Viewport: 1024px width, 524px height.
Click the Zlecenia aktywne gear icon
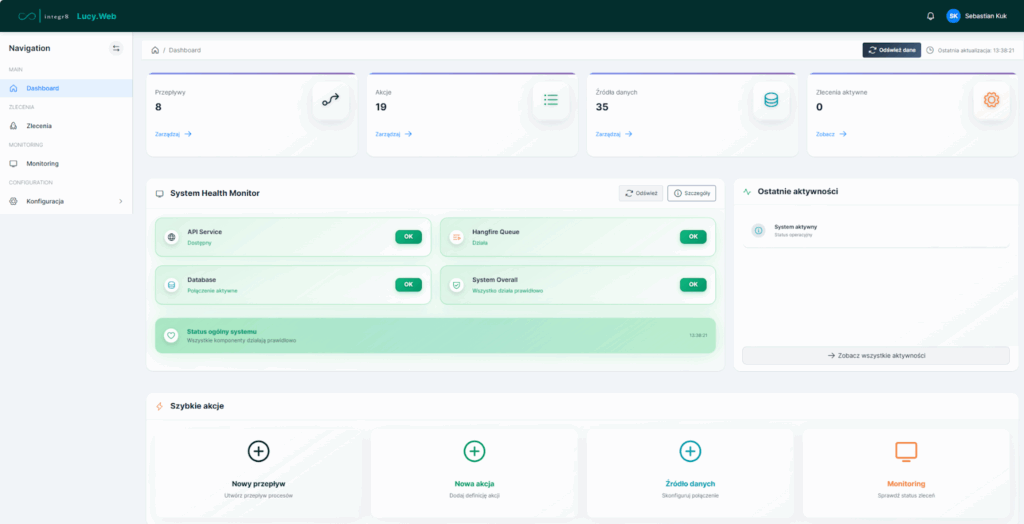[991, 100]
